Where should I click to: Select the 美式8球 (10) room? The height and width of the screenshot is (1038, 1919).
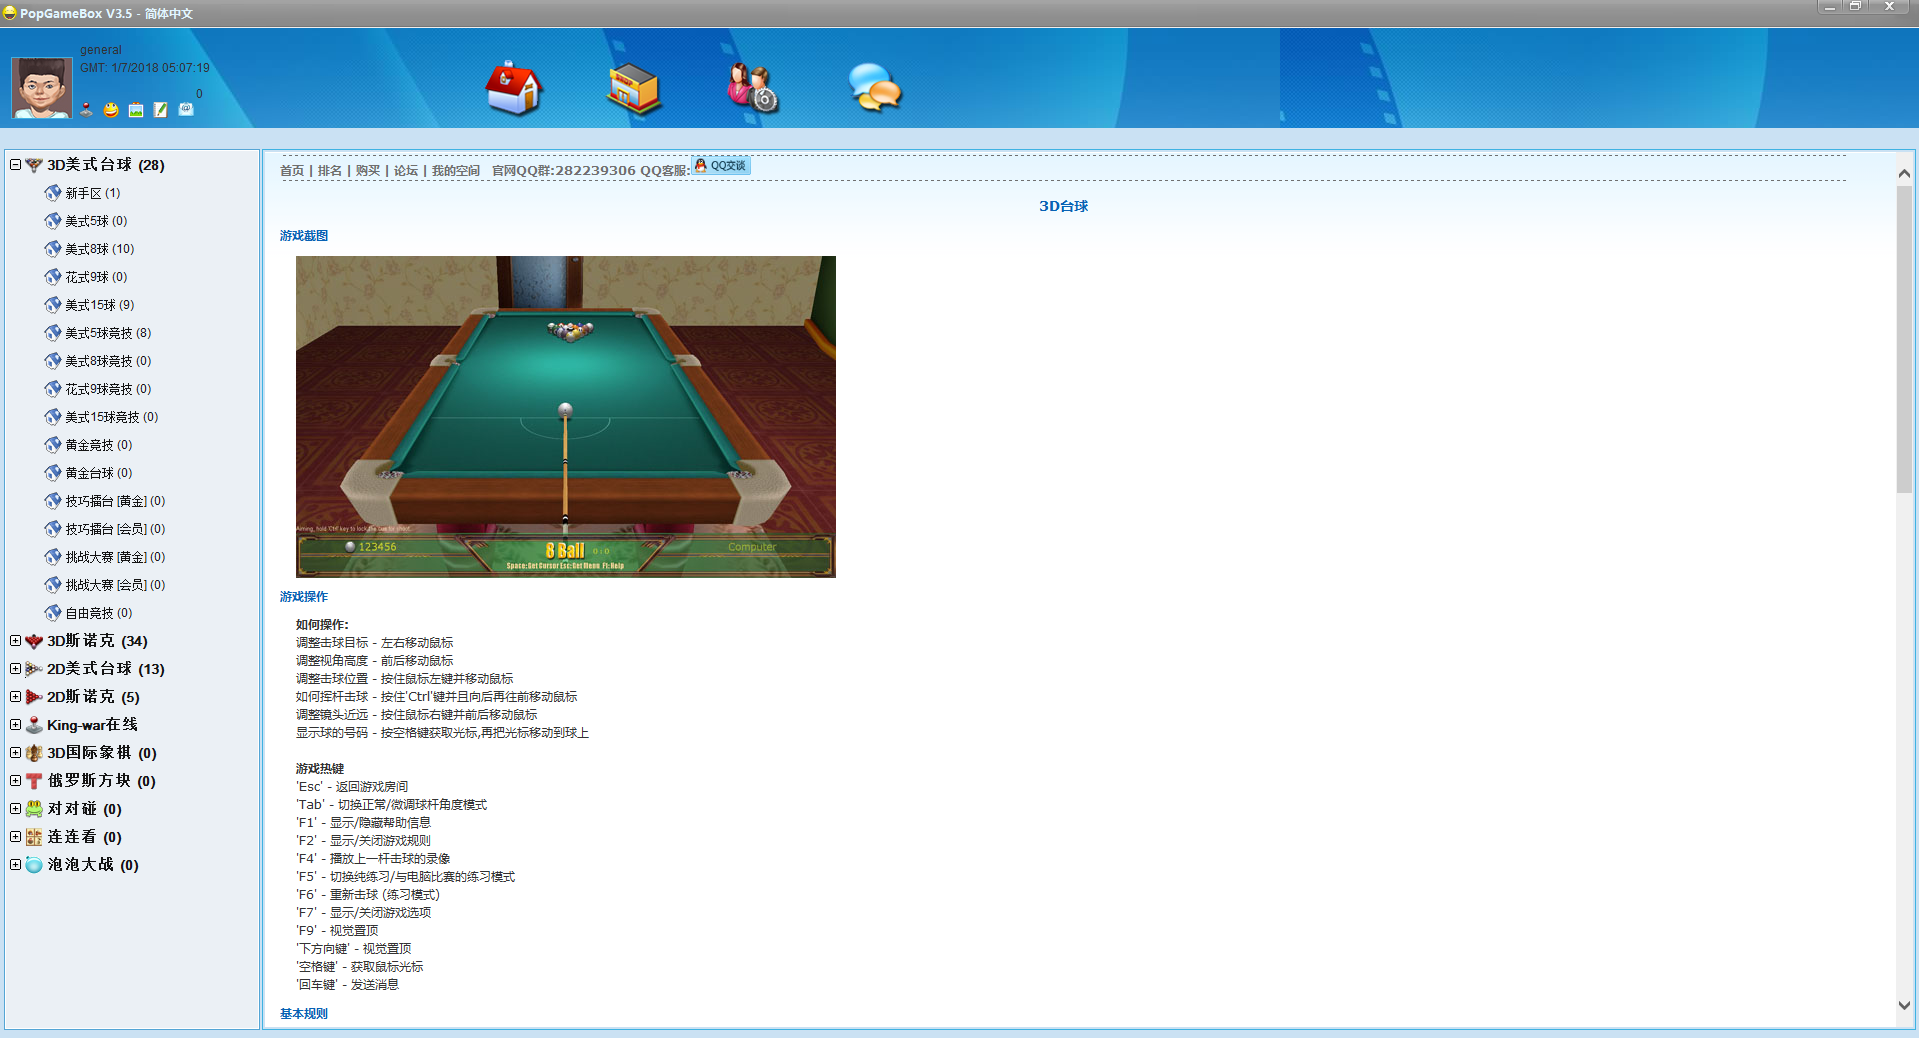[99, 249]
